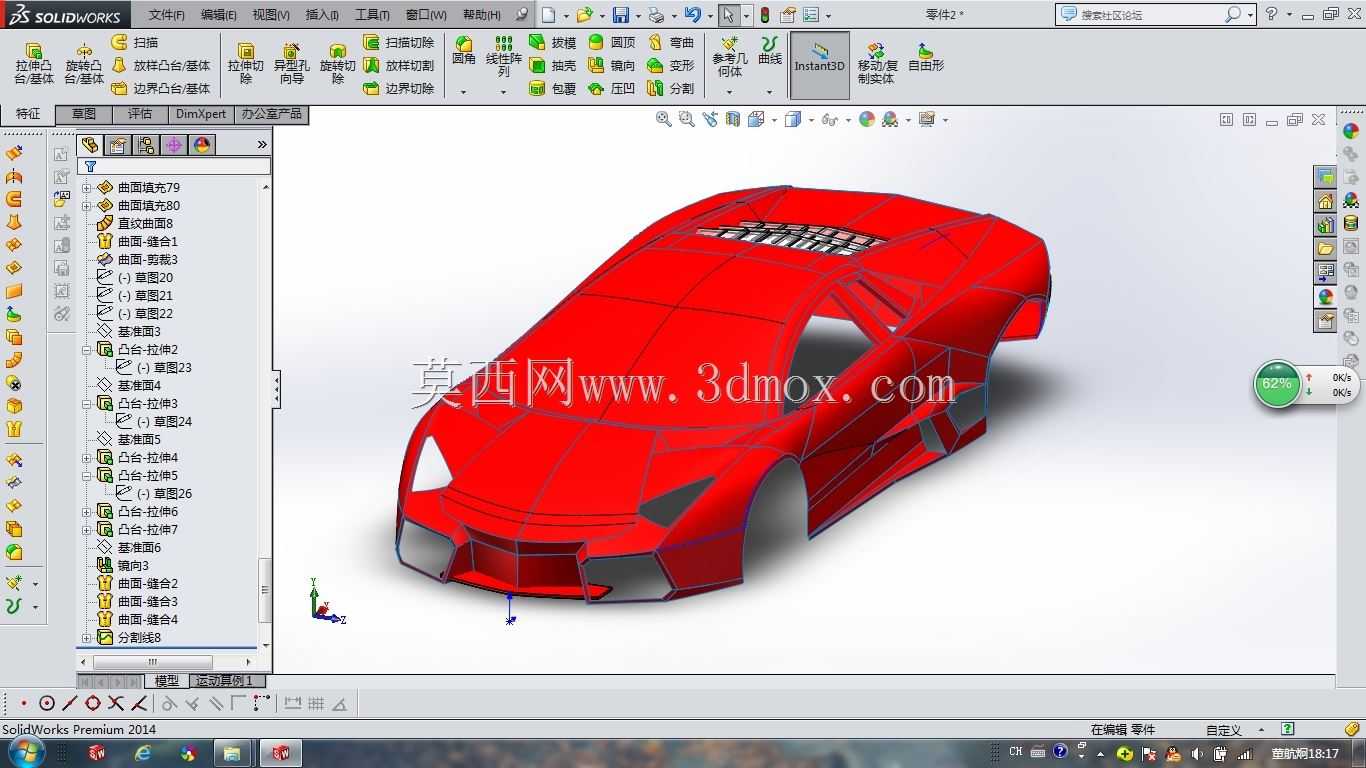This screenshot has height=768, width=1366.
Task: Click the Open file folder icon
Action: 584,15
